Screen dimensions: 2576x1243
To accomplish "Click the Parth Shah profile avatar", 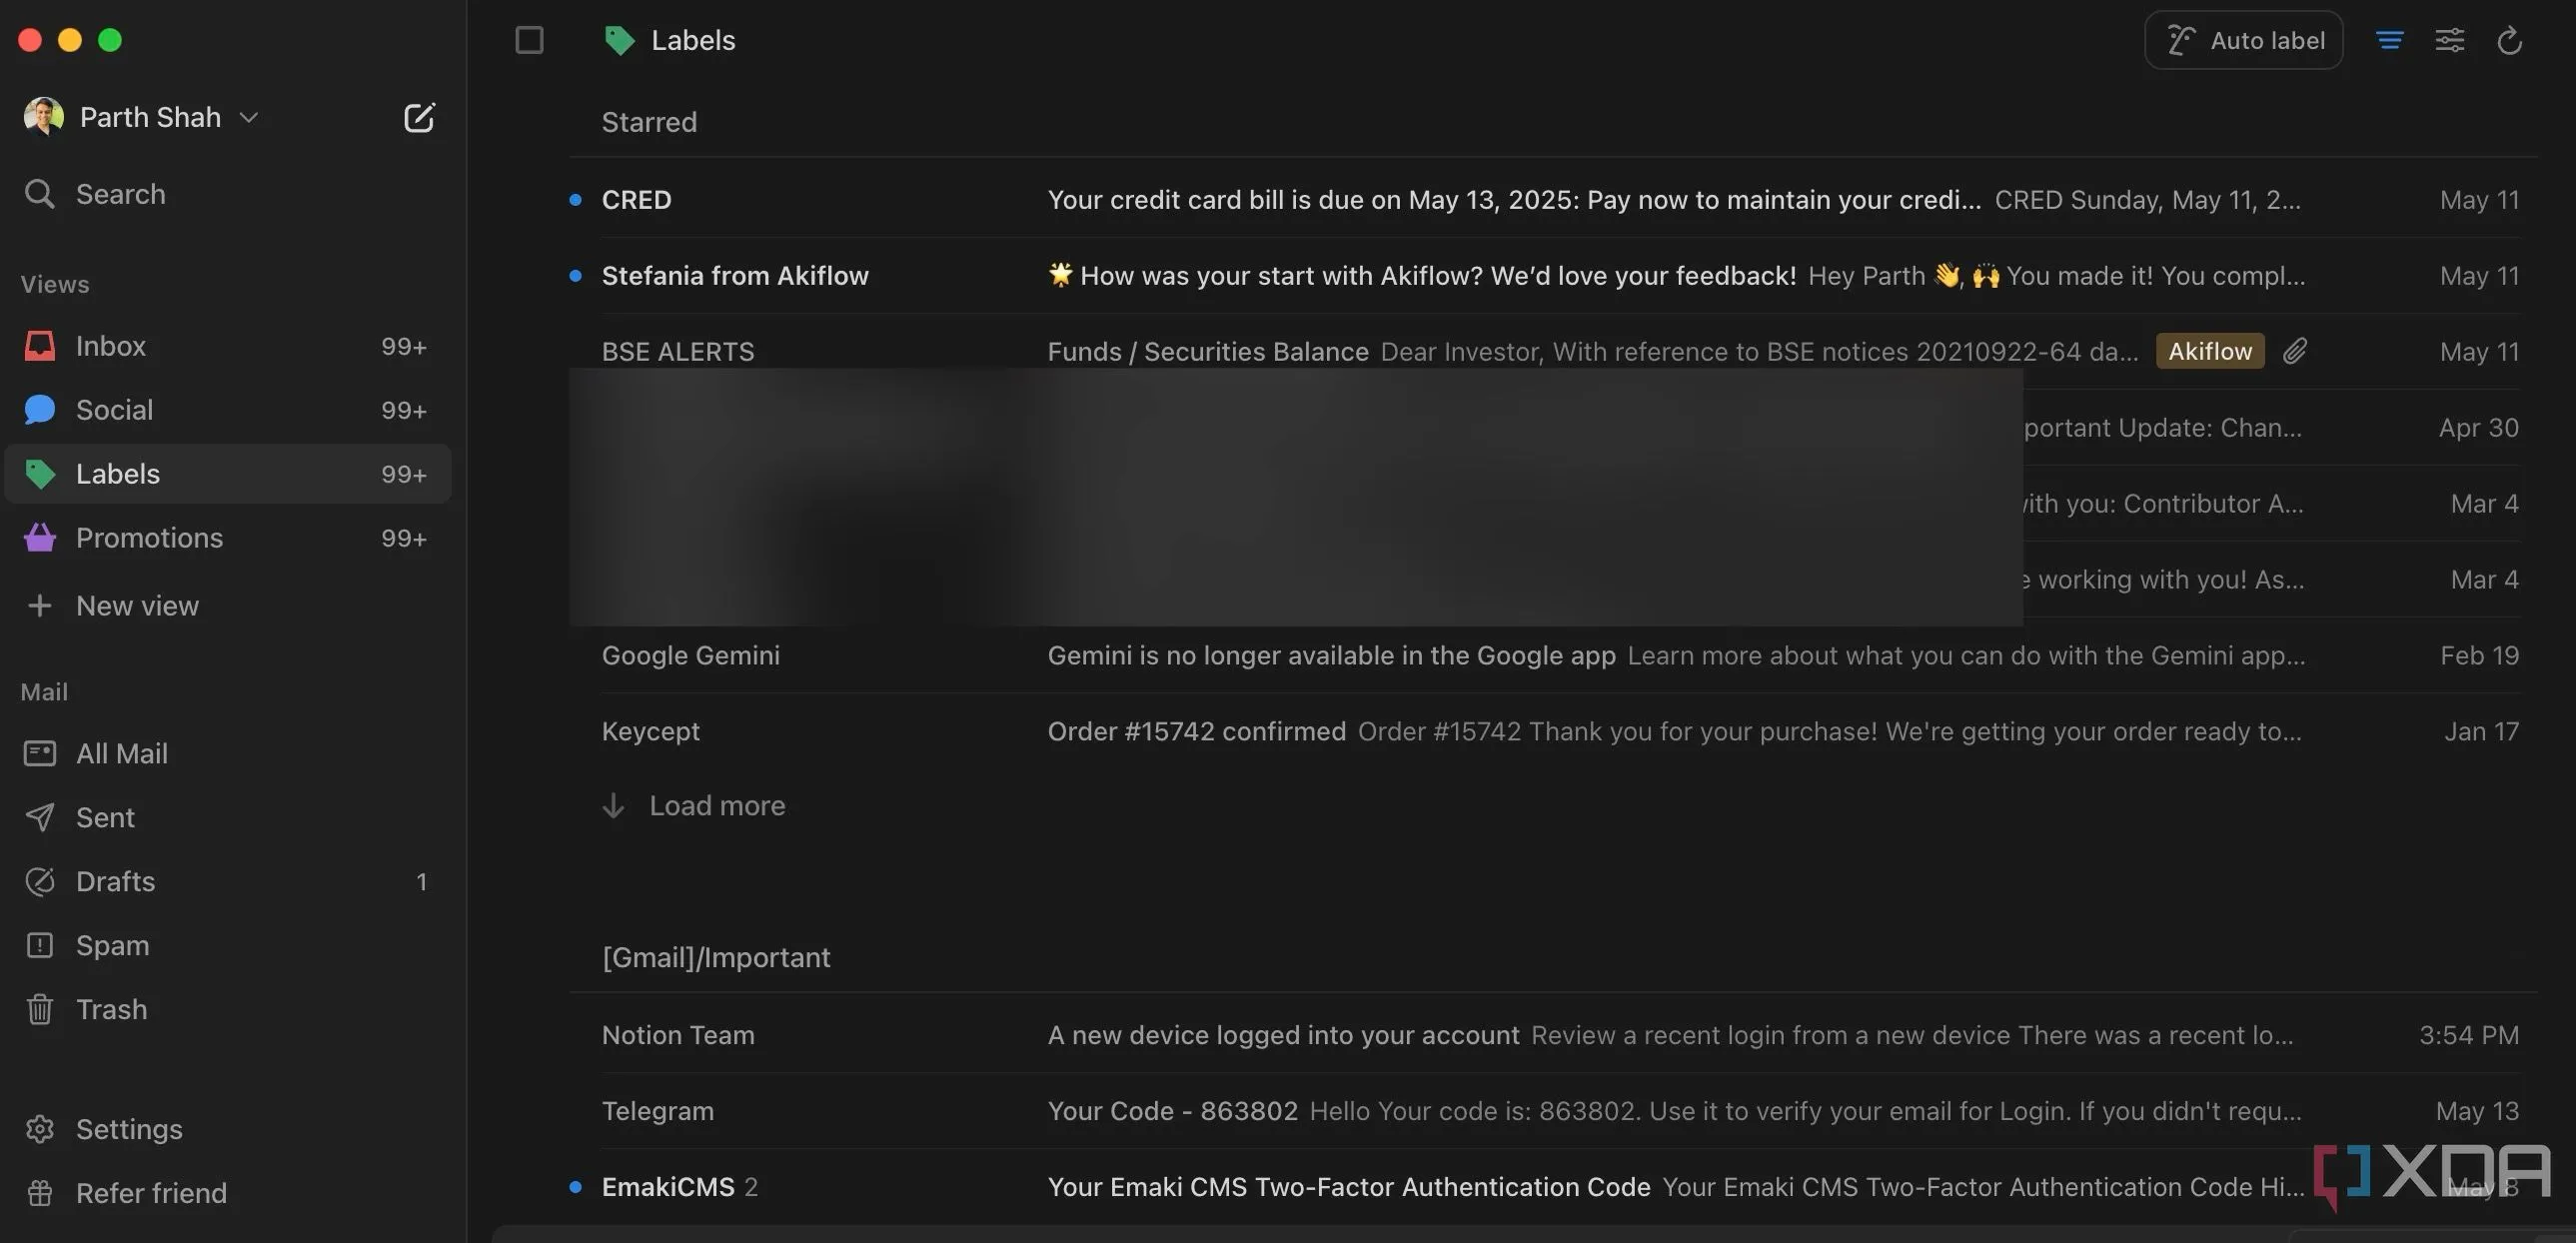I will point(43,117).
